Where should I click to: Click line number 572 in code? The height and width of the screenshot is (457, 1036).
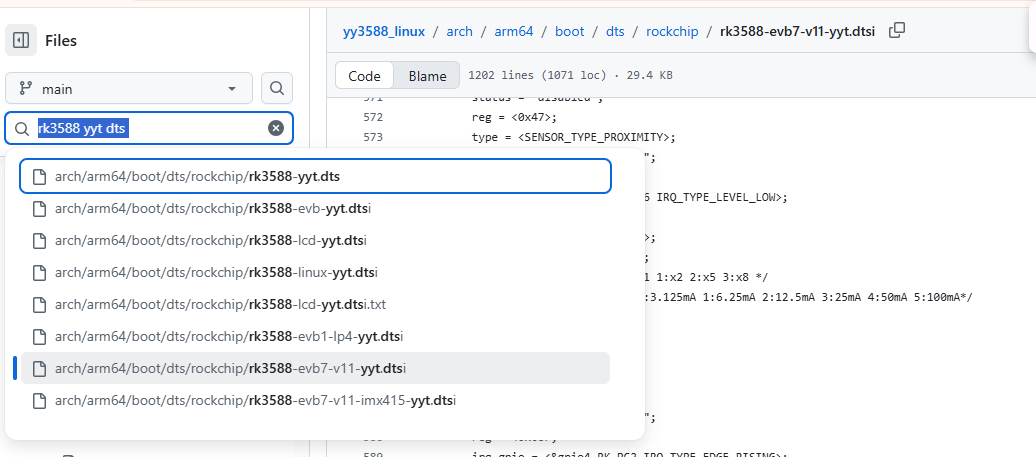[373, 118]
